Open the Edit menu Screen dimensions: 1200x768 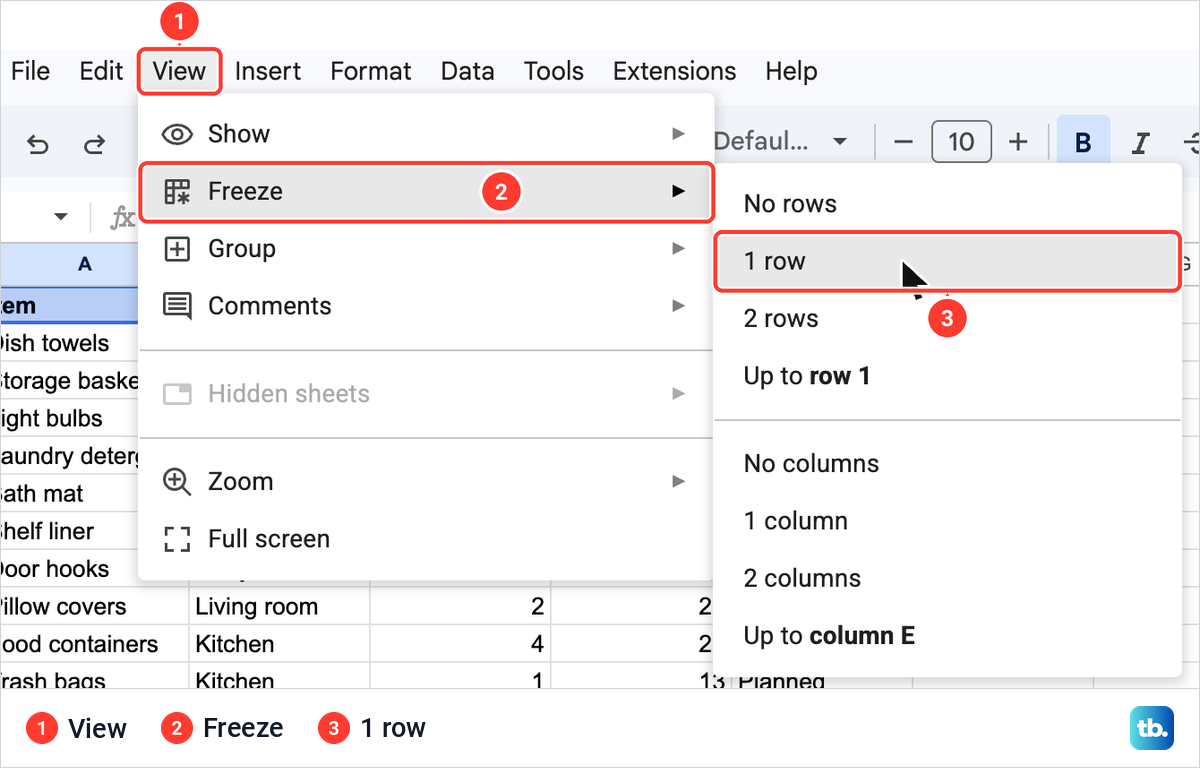coord(101,71)
